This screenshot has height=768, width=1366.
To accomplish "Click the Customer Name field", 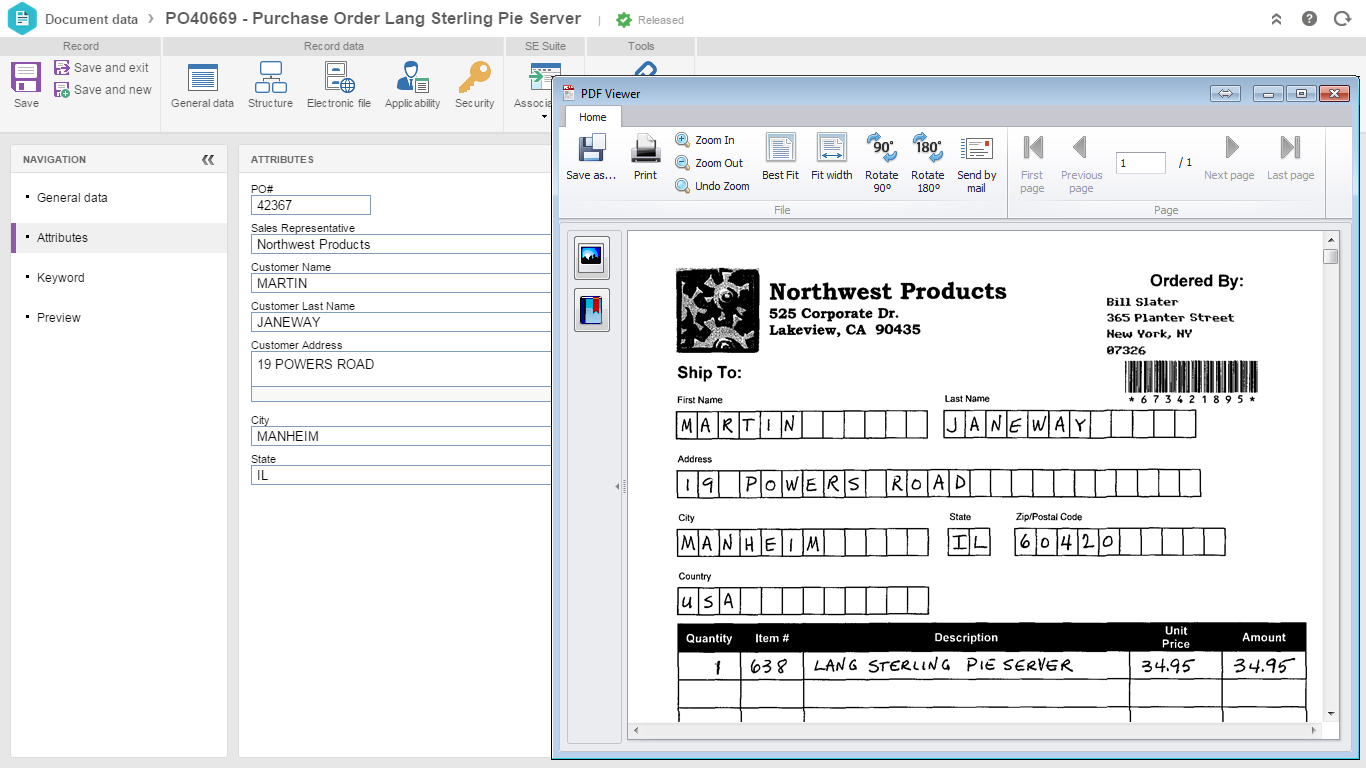I will click(401, 283).
